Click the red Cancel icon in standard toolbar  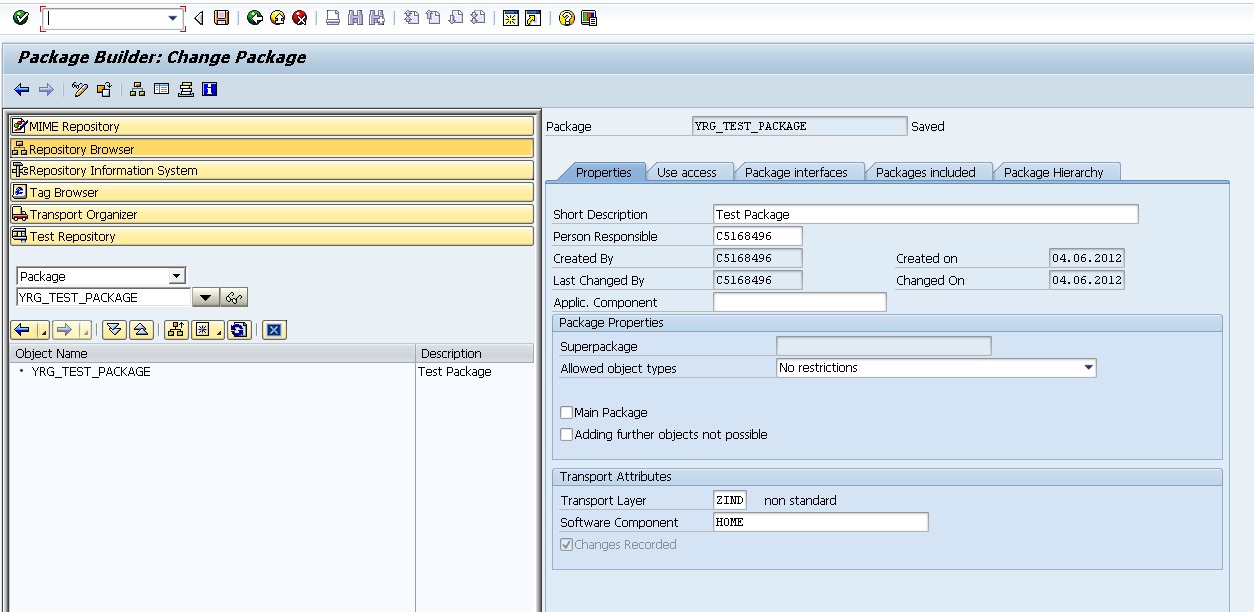(x=298, y=16)
